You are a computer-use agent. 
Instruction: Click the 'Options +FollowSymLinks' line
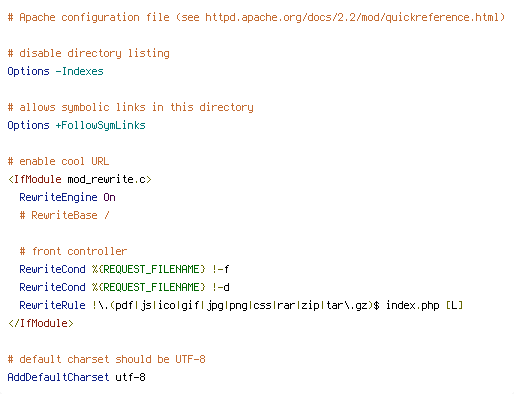point(76,125)
